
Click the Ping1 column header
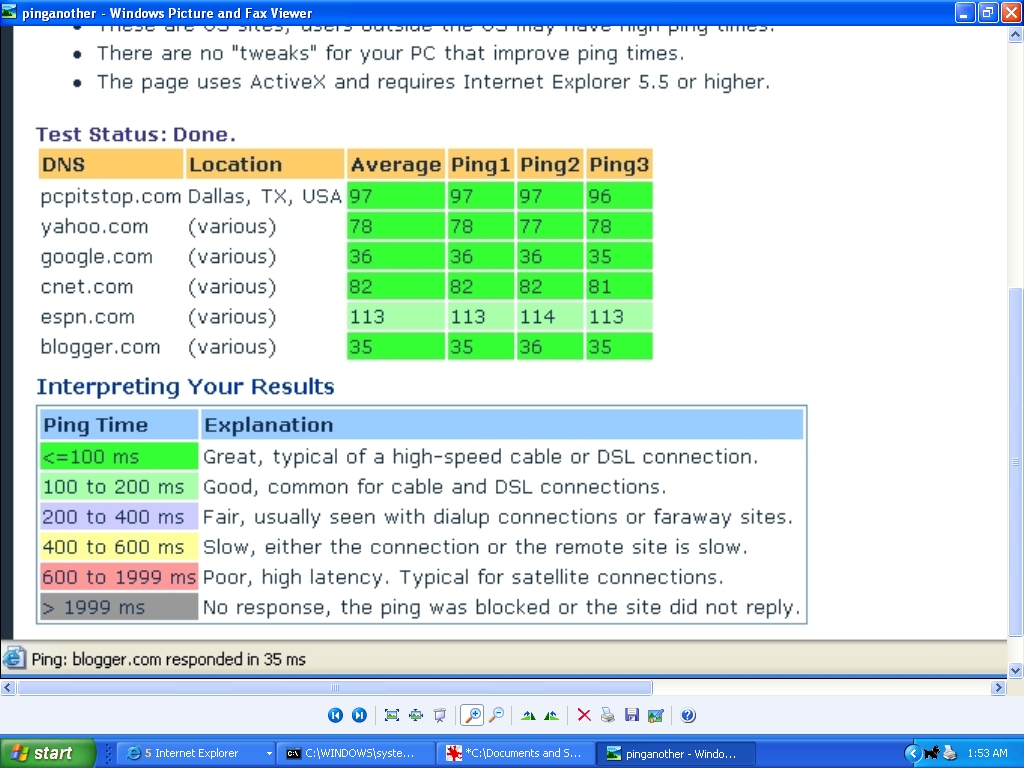click(x=481, y=164)
